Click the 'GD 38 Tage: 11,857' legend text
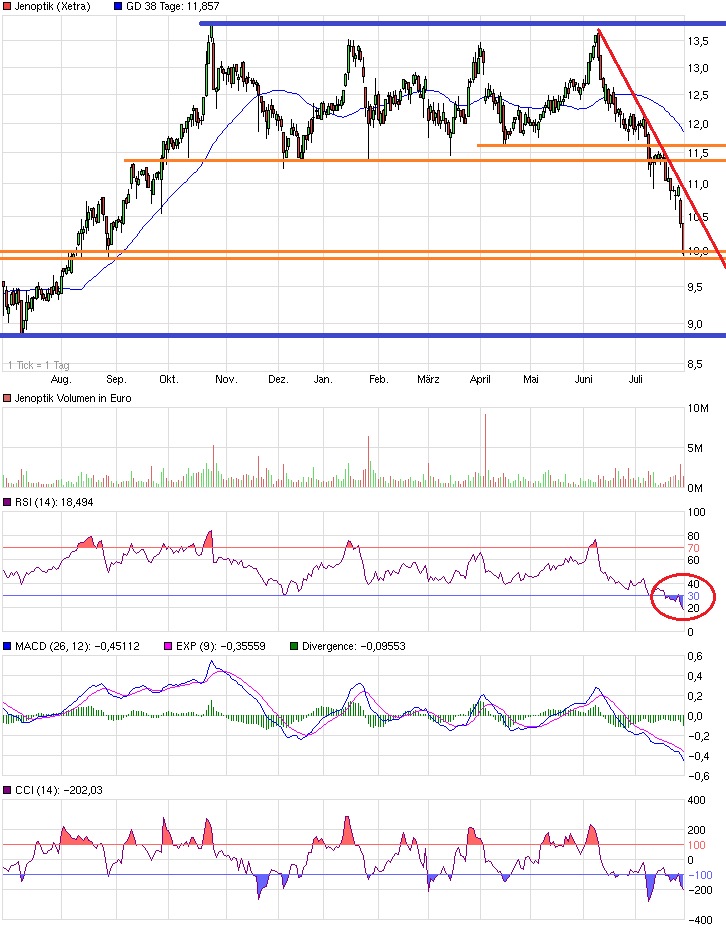 point(172,7)
